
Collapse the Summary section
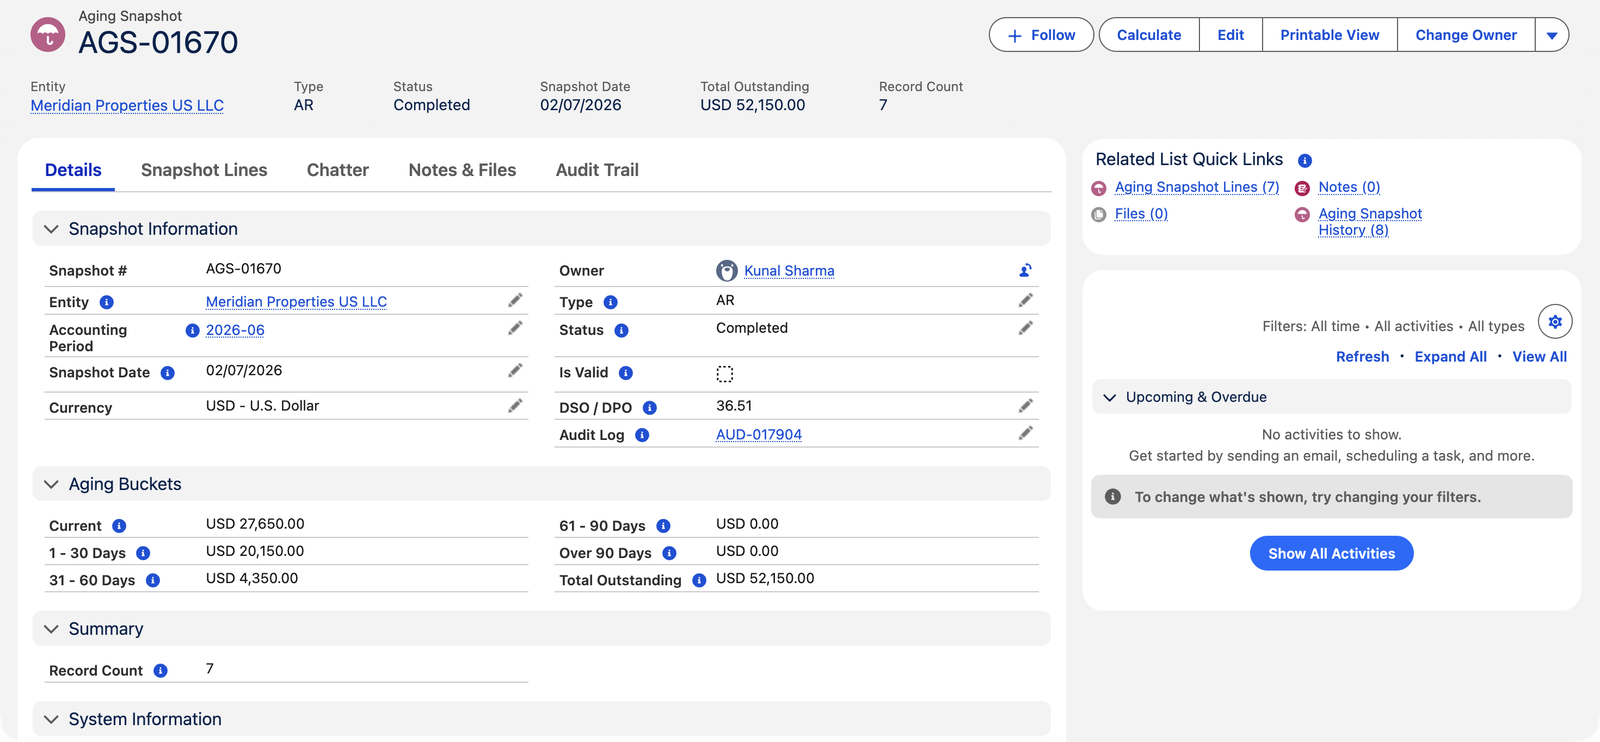point(51,629)
